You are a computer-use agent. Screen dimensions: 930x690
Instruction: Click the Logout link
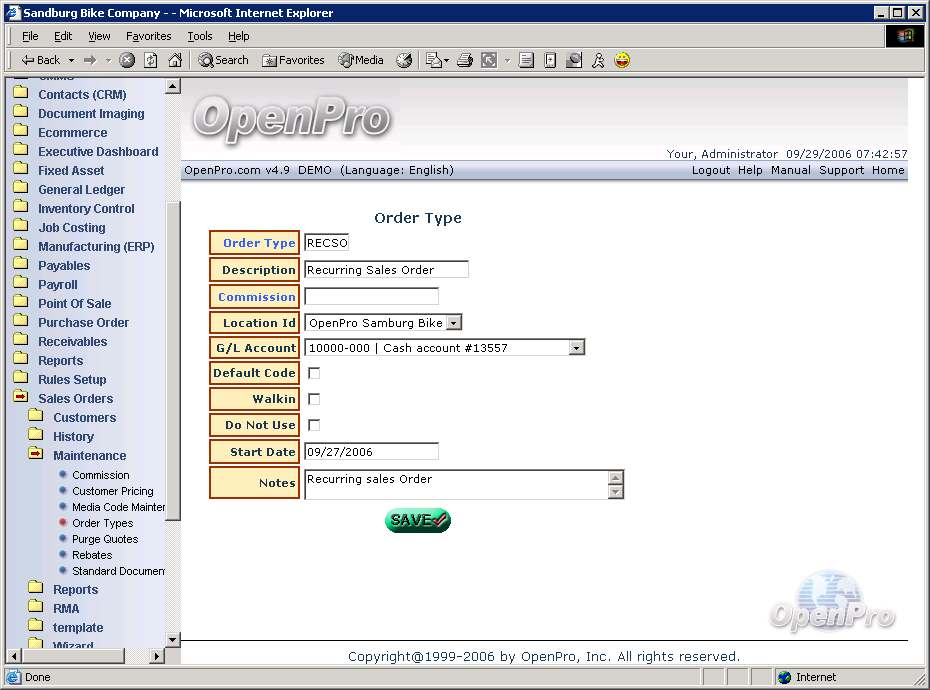(710, 170)
